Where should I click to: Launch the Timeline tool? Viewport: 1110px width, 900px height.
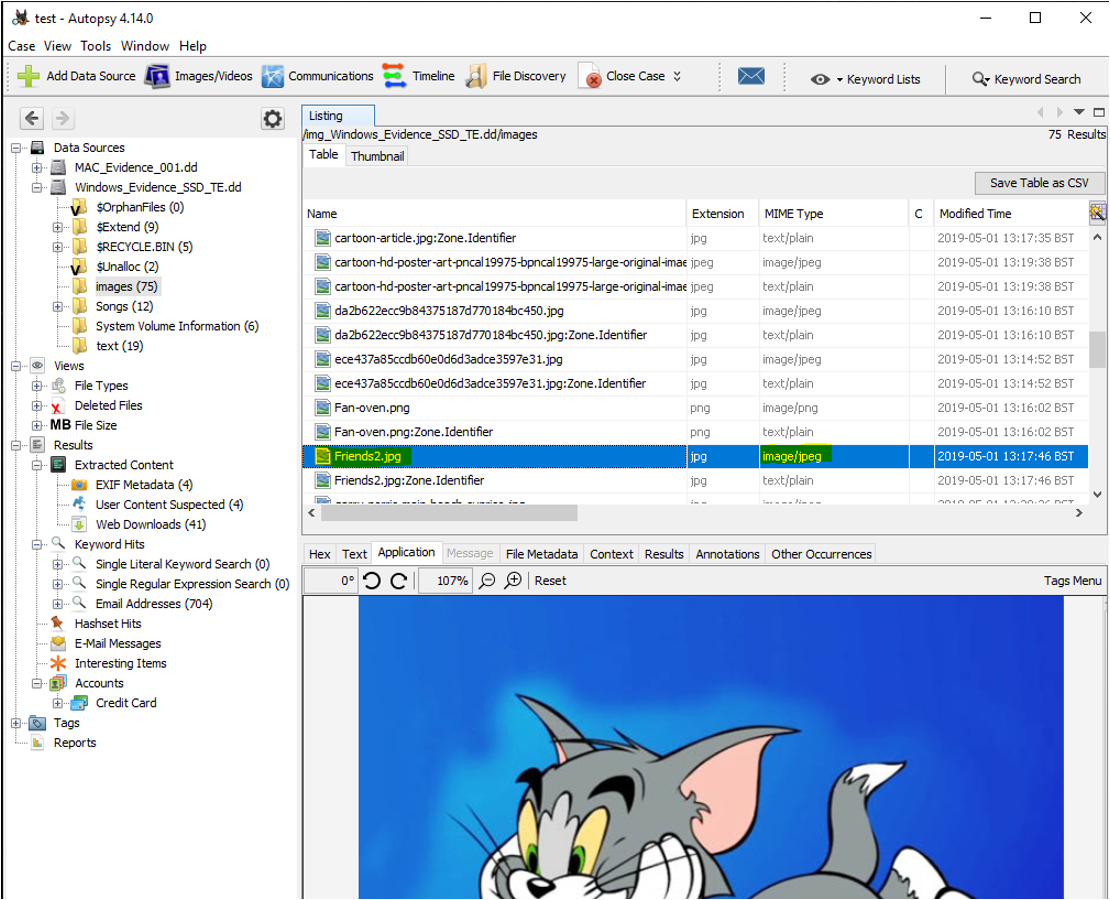click(x=419, y=76)
